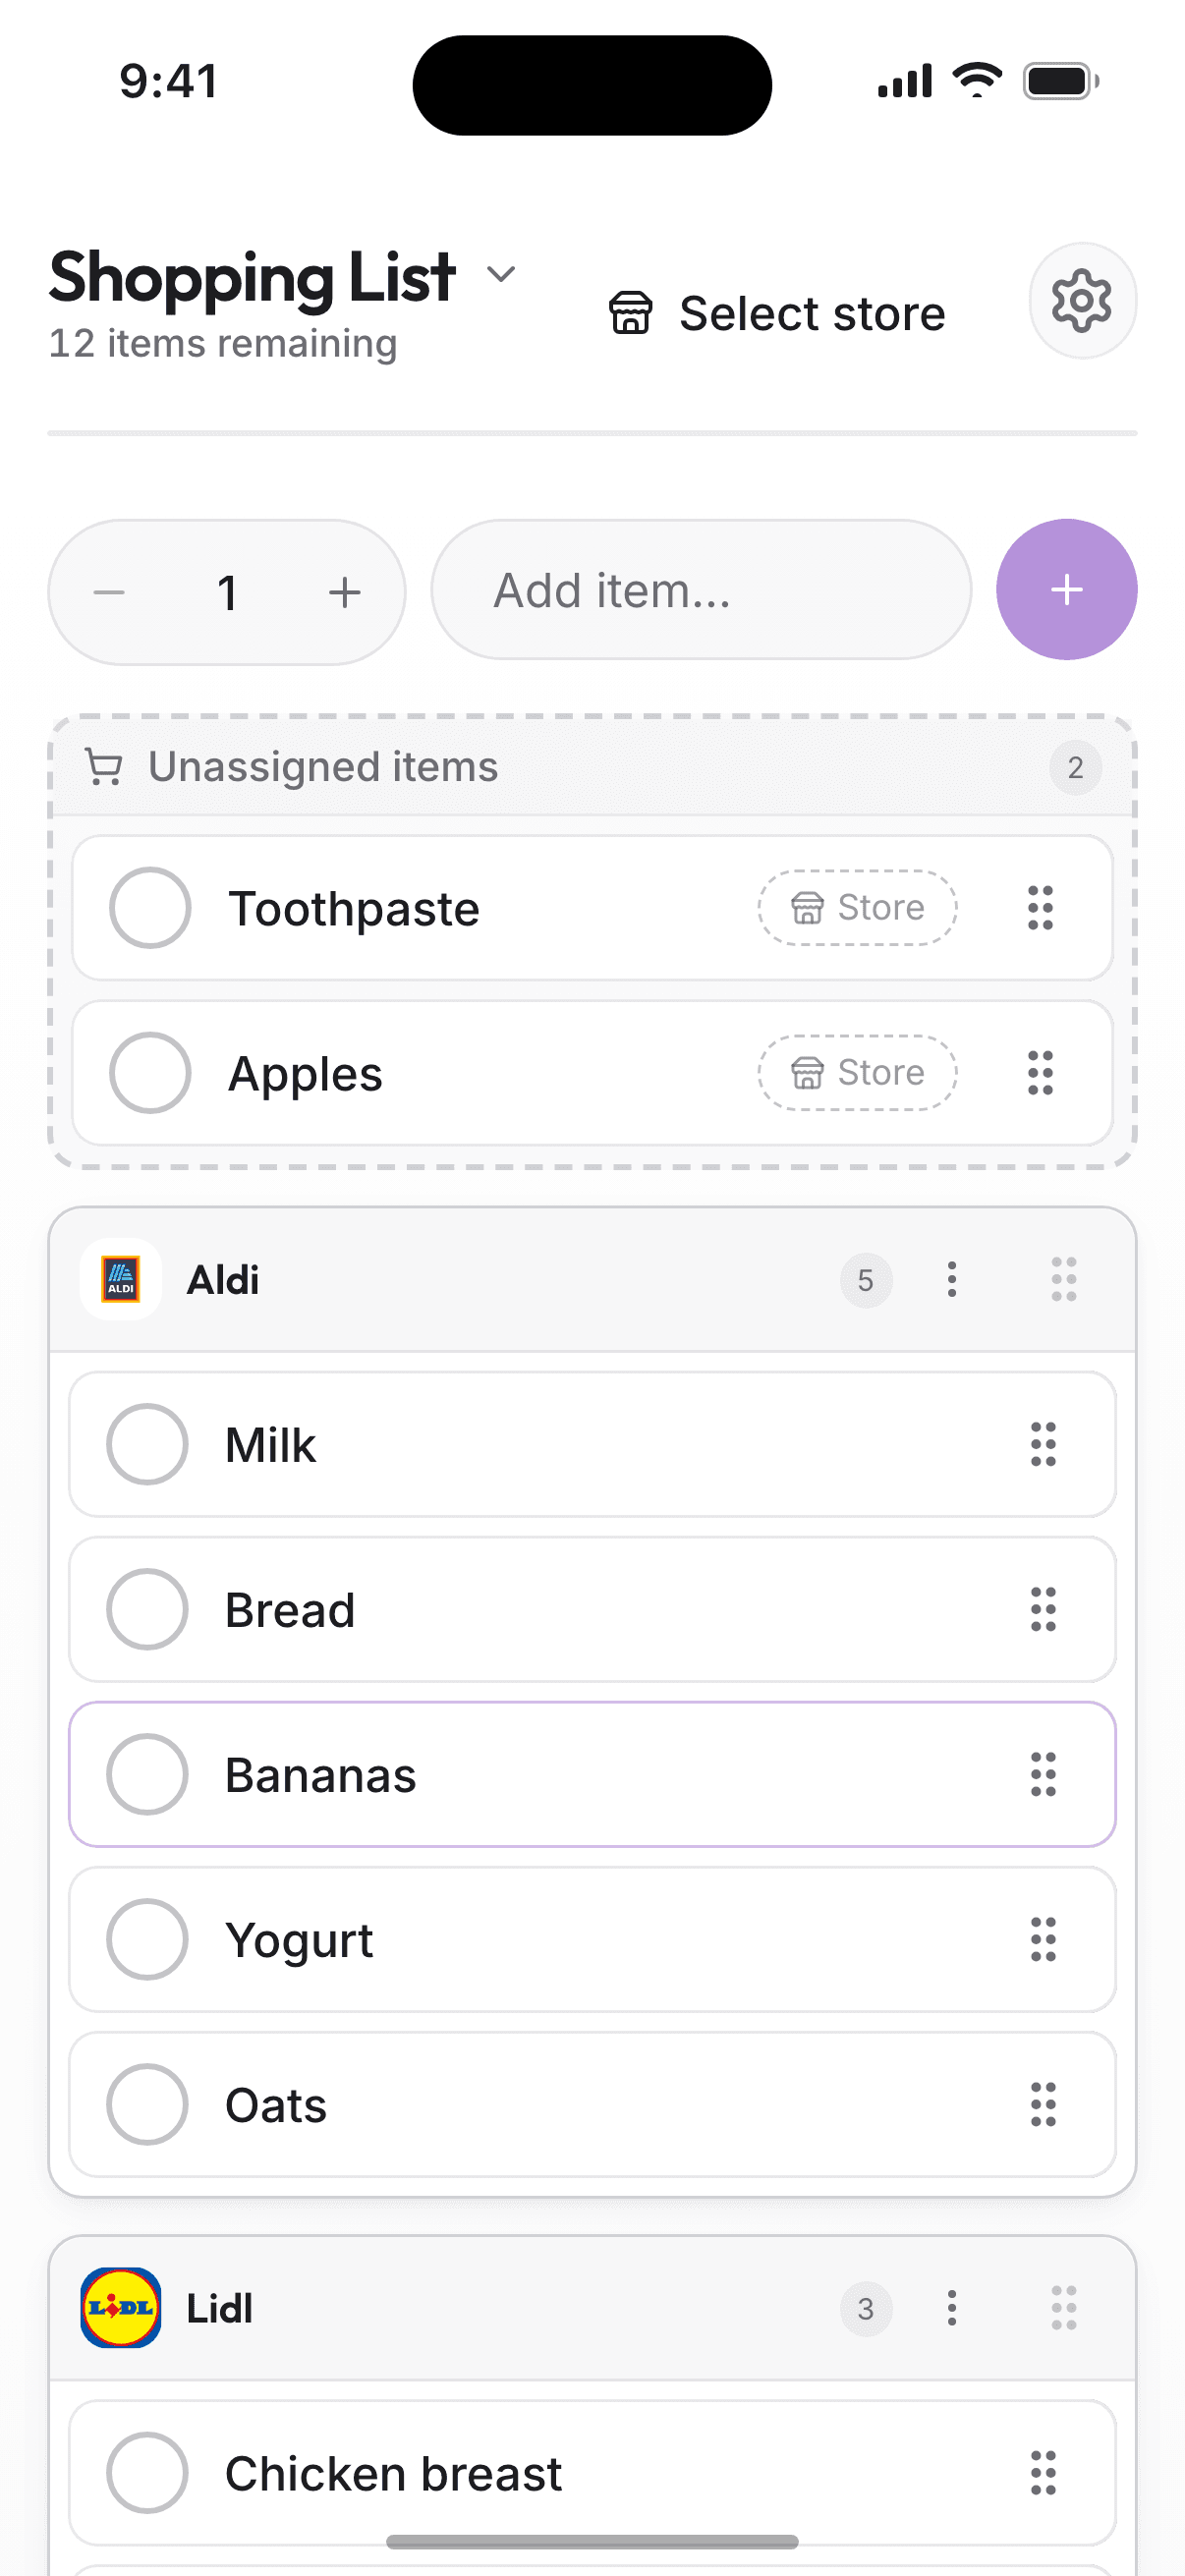Open the Aldi three-dot options menu
This screenshot has width=1185, height=2576.
point(952,1279)
